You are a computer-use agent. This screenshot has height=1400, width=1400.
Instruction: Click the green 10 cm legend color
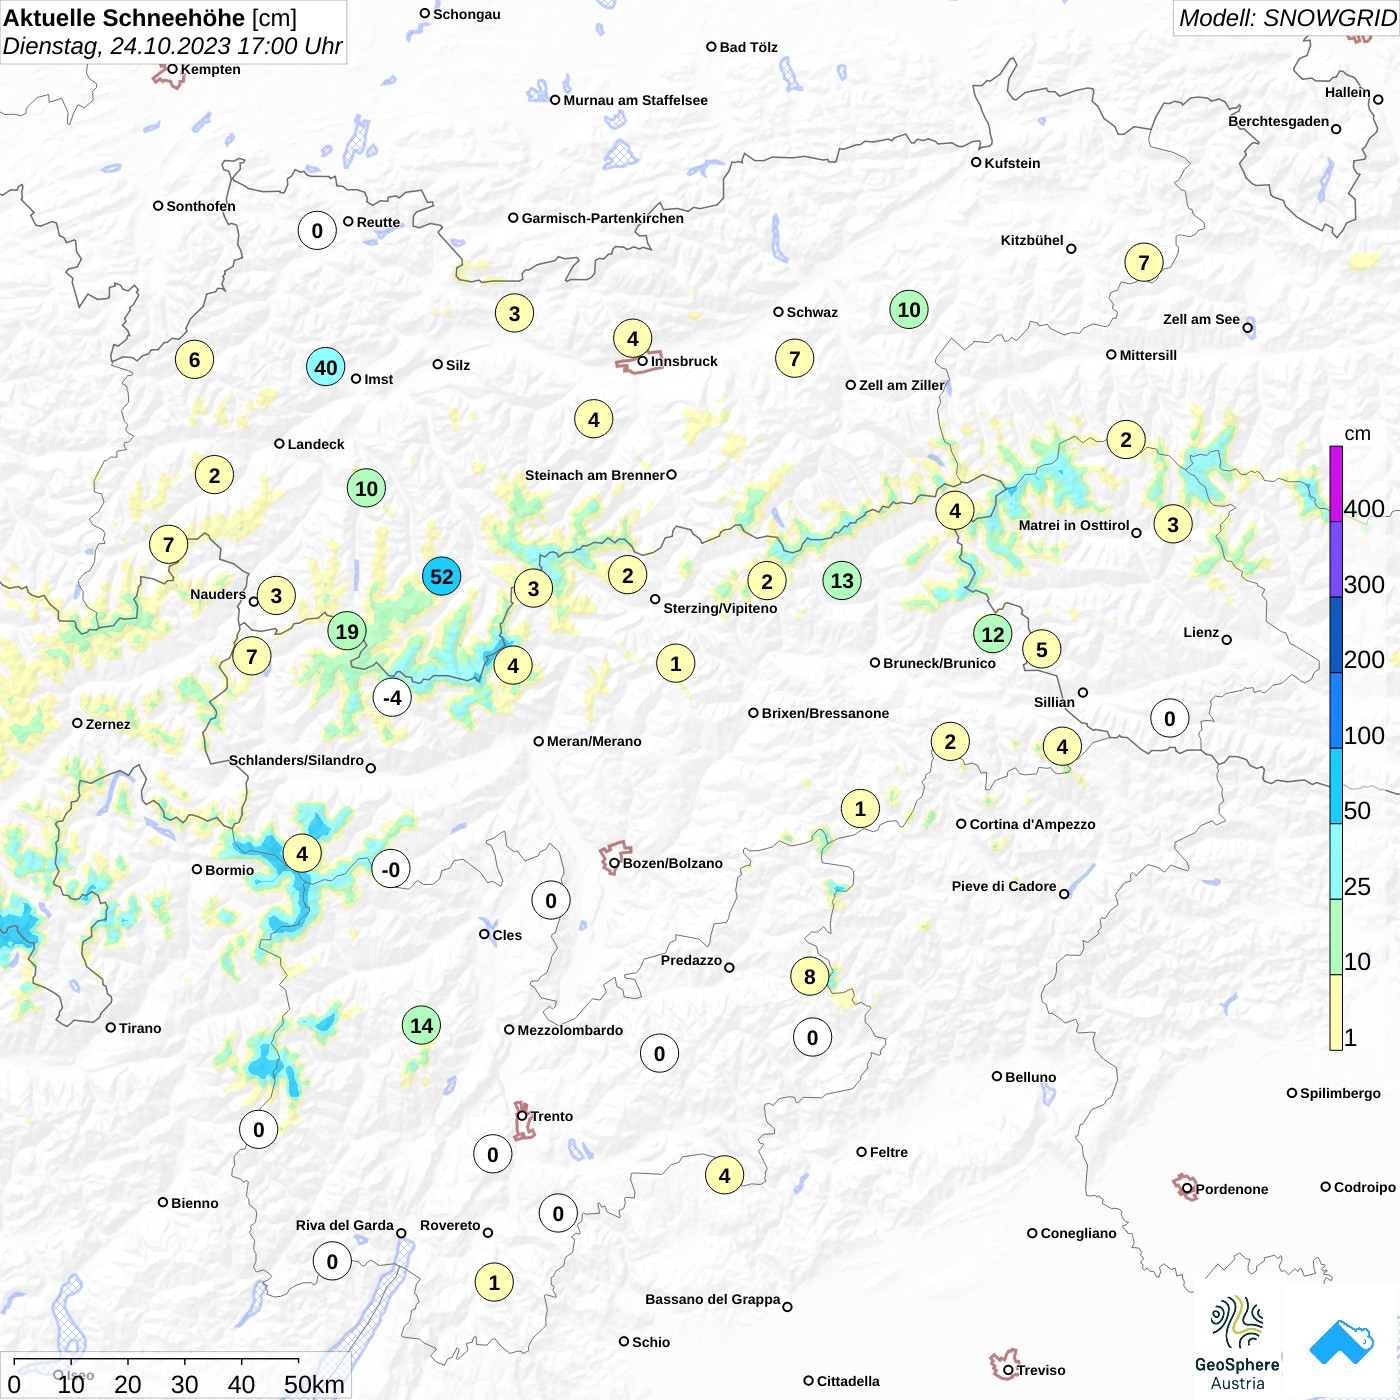pos(1336,937)
